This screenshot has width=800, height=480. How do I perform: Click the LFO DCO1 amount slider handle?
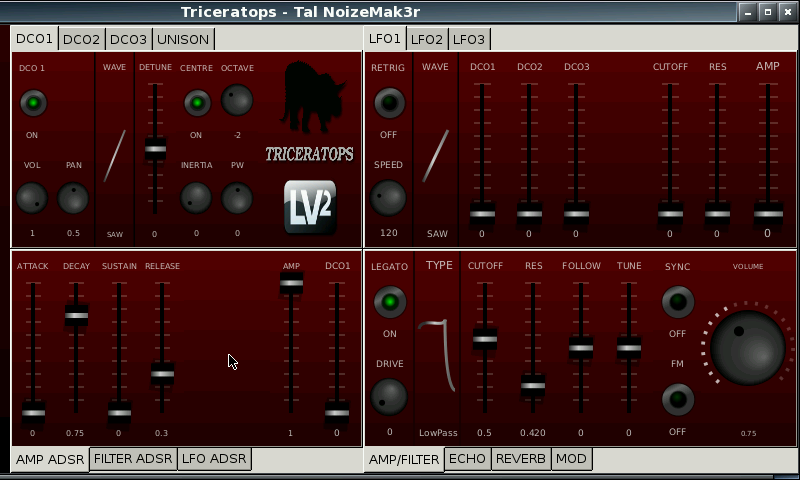tap(482, 213)
